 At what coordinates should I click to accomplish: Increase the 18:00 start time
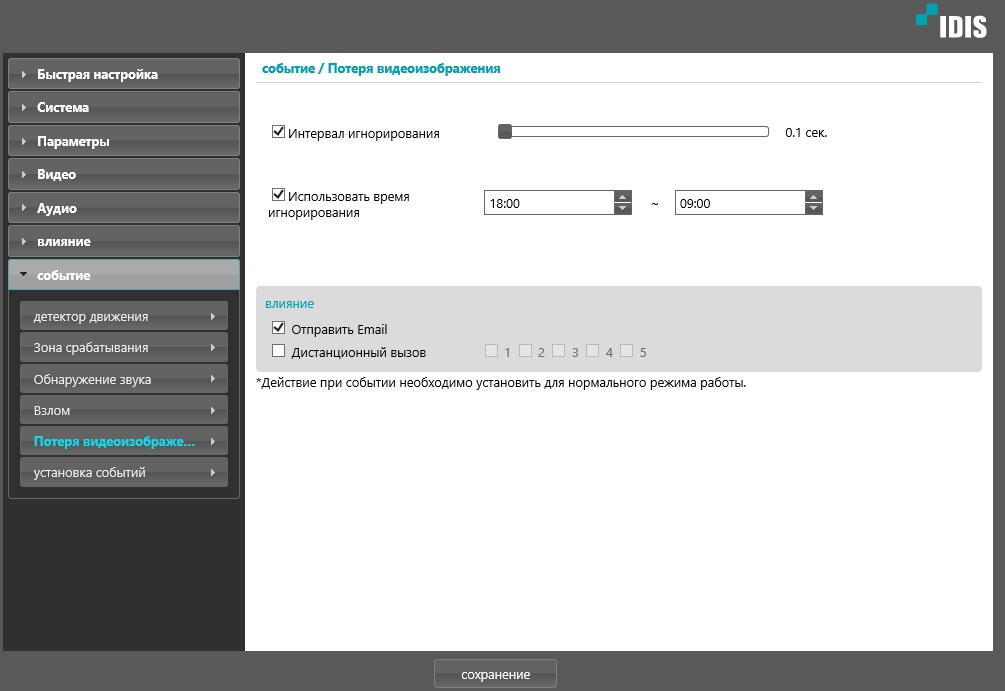622,197
